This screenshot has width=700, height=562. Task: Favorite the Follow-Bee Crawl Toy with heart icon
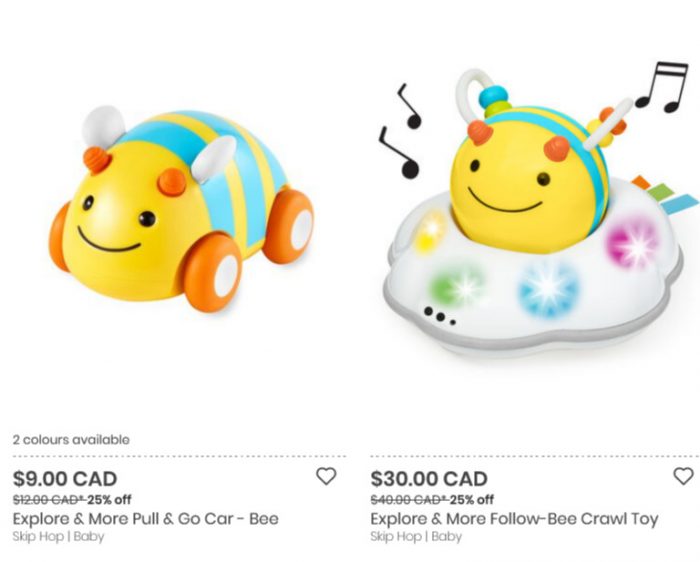click(x=683, y=476)
